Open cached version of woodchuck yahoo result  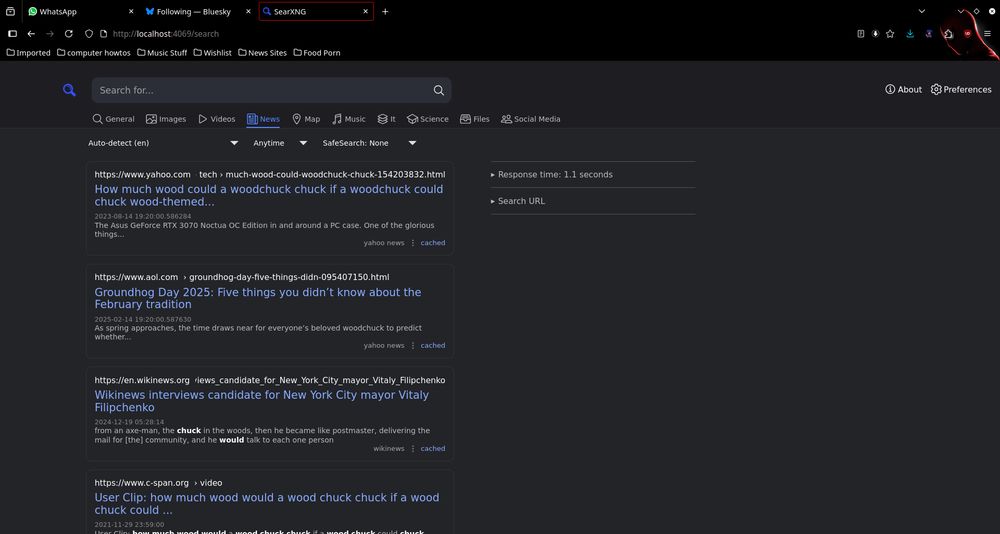[433, 243]
